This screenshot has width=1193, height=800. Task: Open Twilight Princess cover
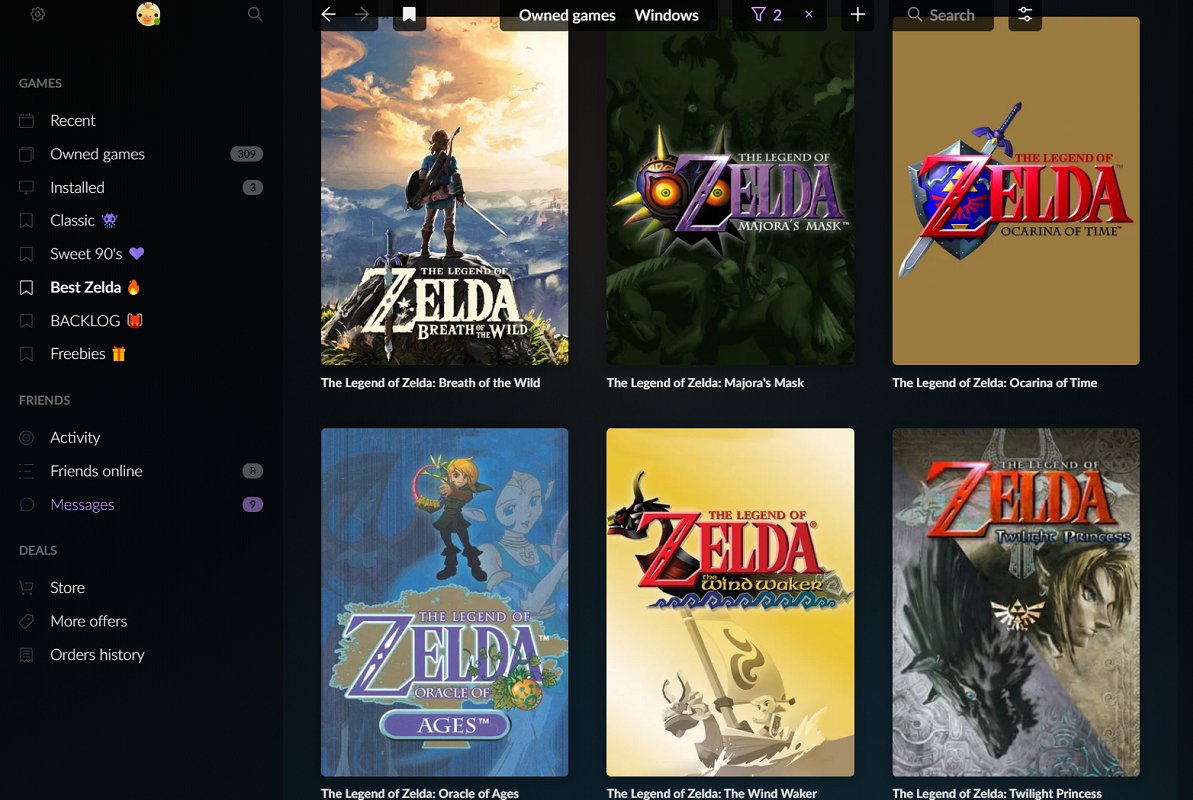(1016, 602)
